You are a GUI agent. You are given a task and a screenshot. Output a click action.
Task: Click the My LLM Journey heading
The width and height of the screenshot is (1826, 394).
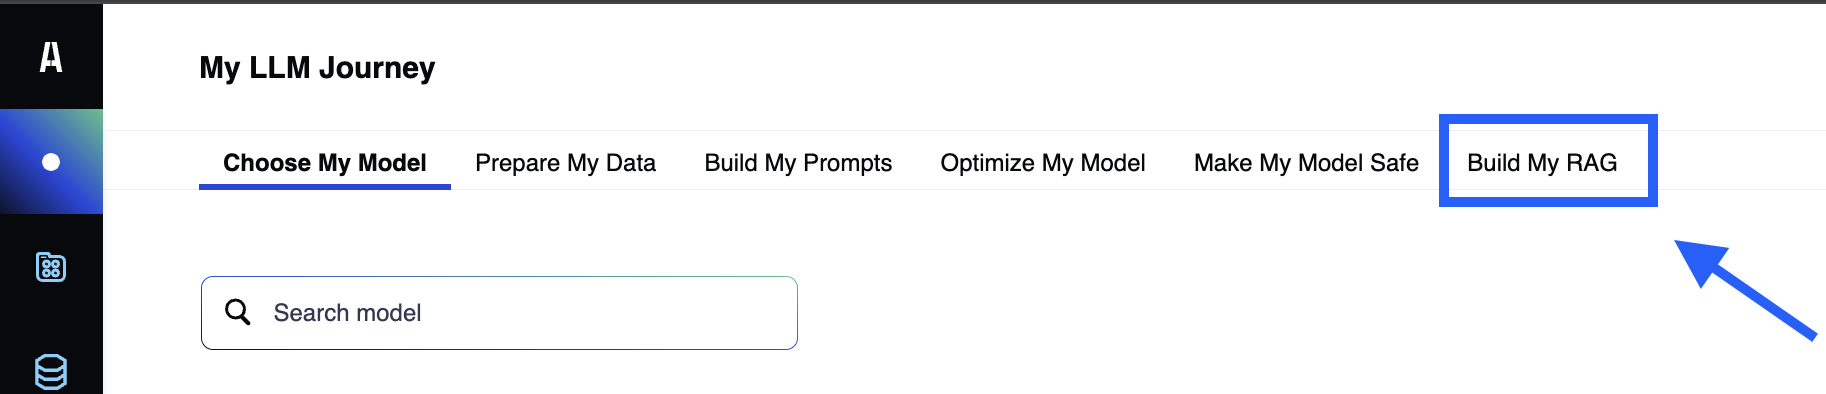(317, 68)
